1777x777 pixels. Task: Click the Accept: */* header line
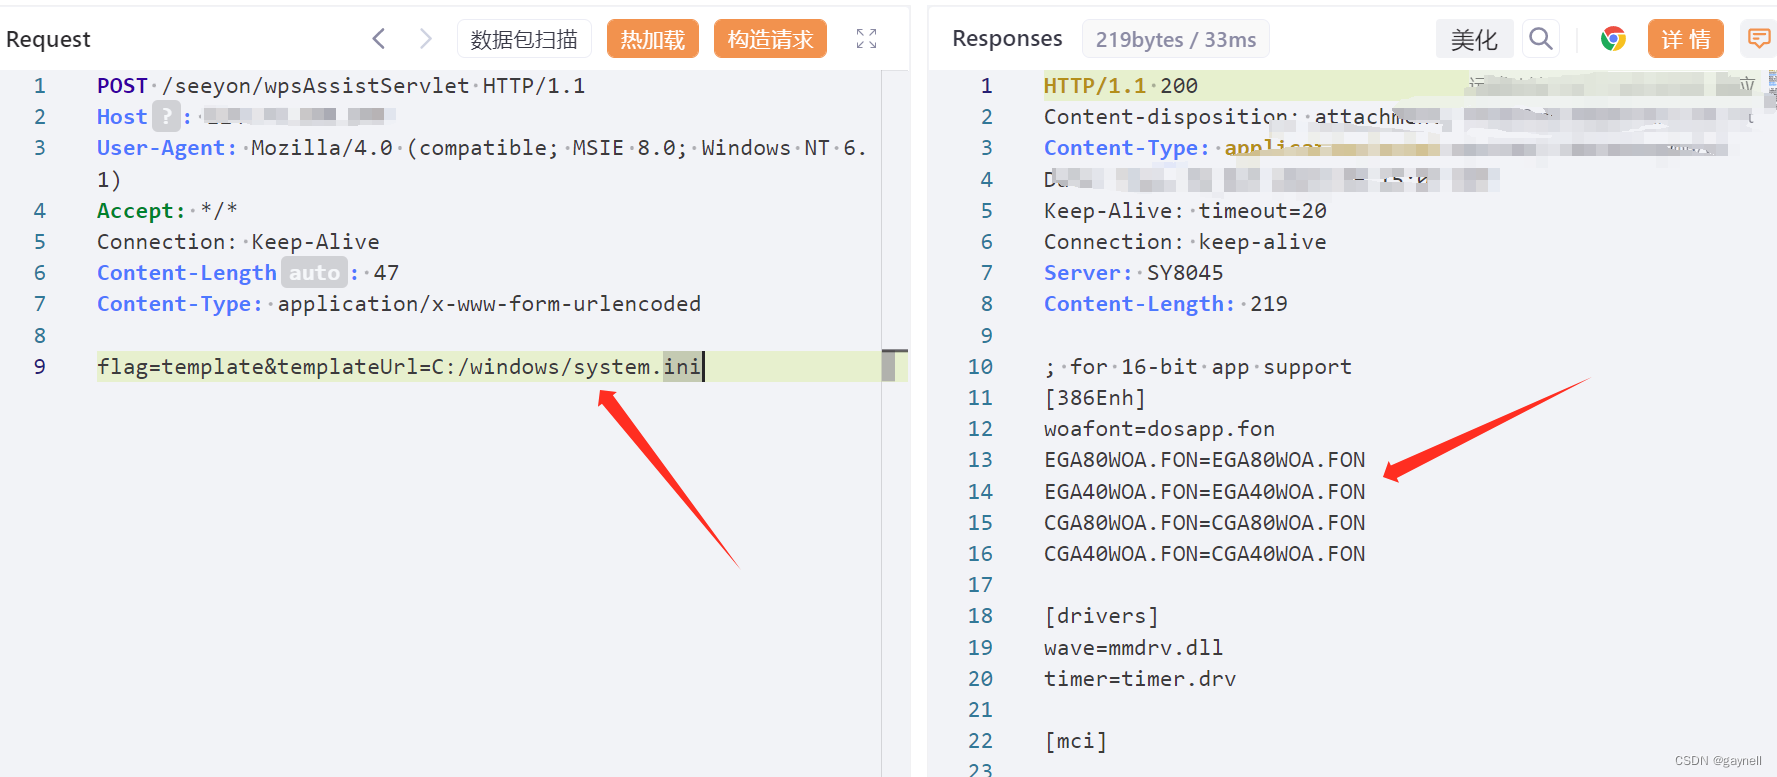167,211
